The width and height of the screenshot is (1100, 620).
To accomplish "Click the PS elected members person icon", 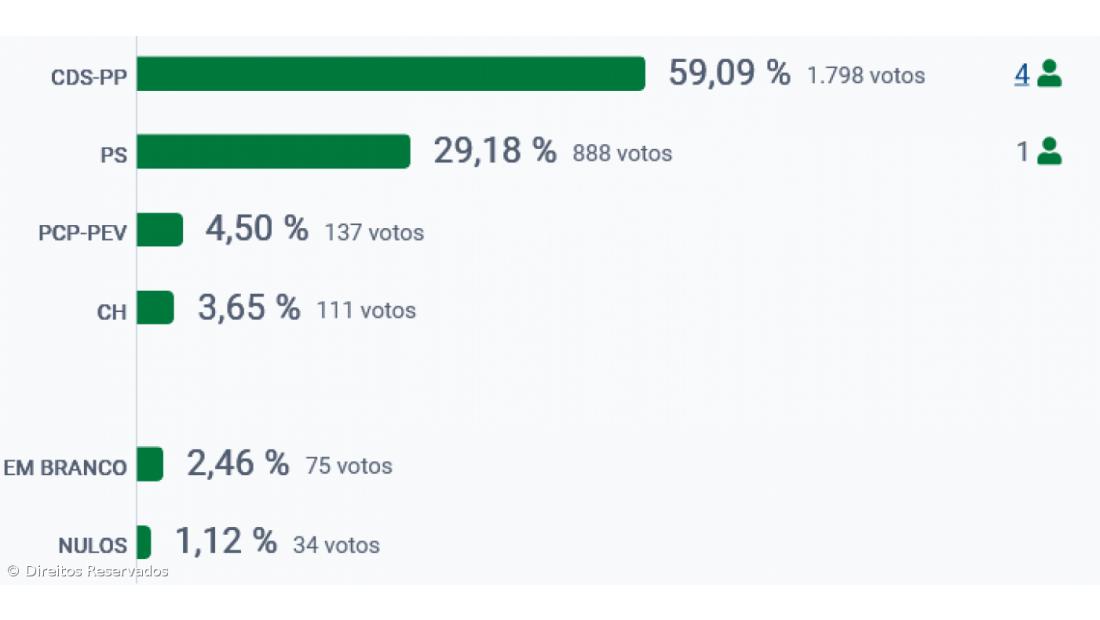I will click(x=1049, y=151).
